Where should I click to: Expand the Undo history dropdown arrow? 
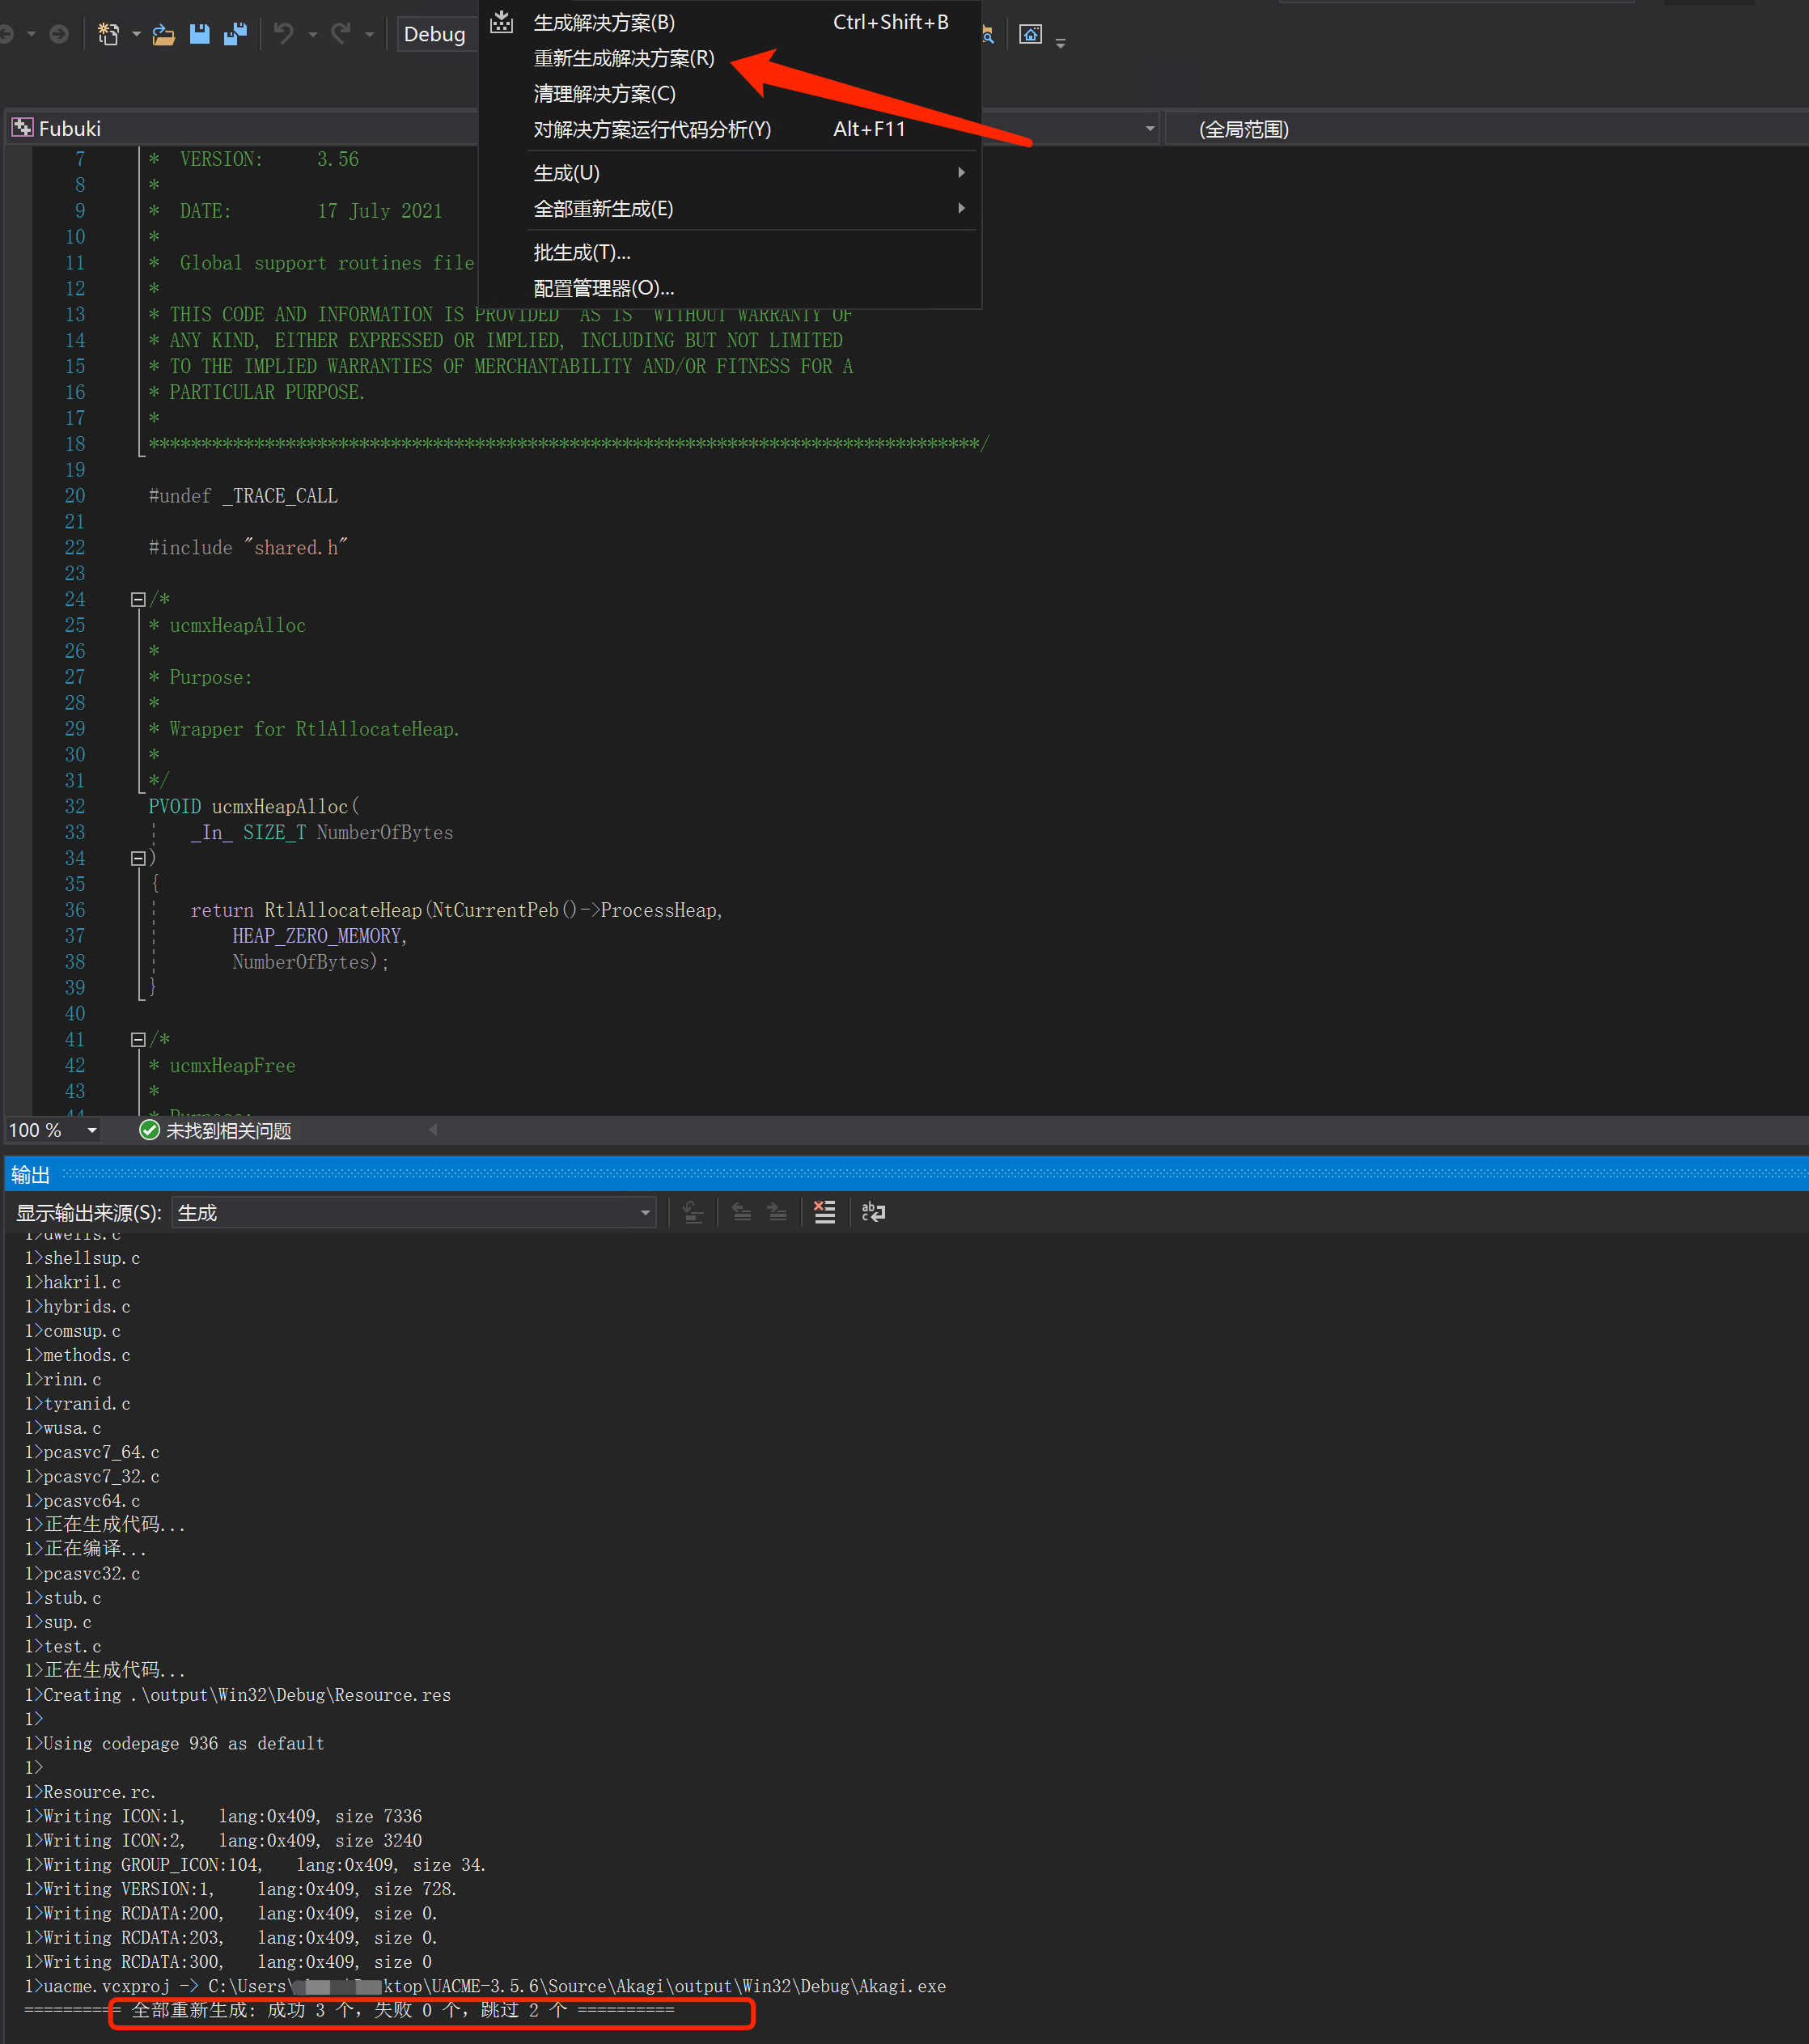point(313,35)
